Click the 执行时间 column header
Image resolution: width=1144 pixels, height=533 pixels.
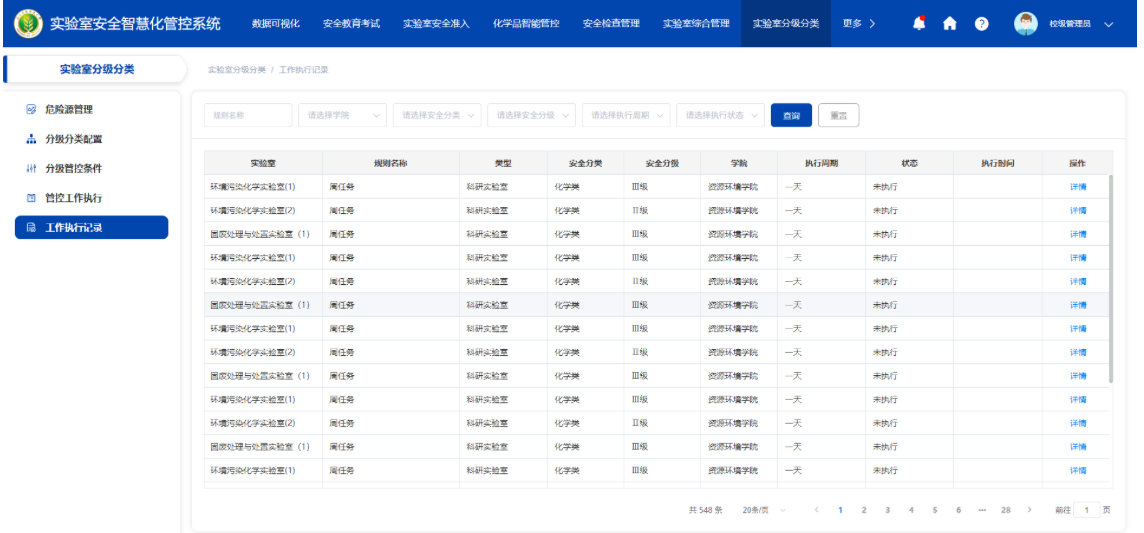pyautogui.click(x=997, y=163)
